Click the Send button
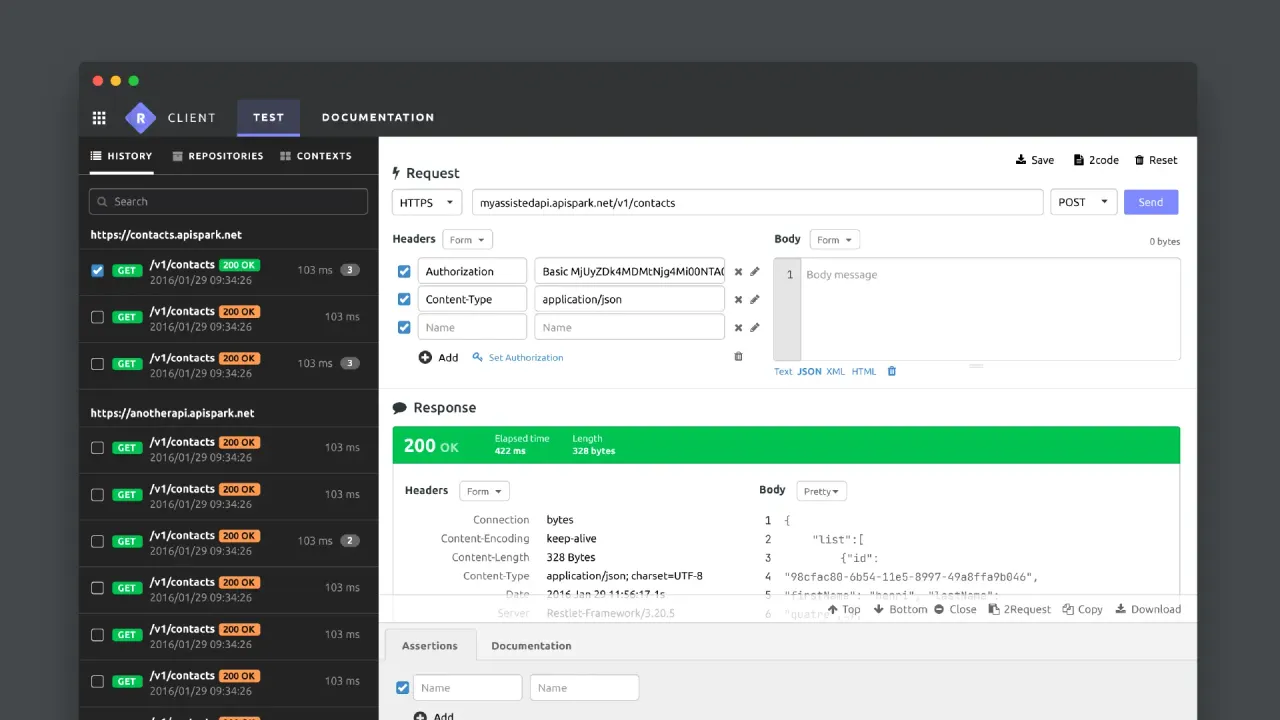 pyautogui.click(x=1150, y=203)
